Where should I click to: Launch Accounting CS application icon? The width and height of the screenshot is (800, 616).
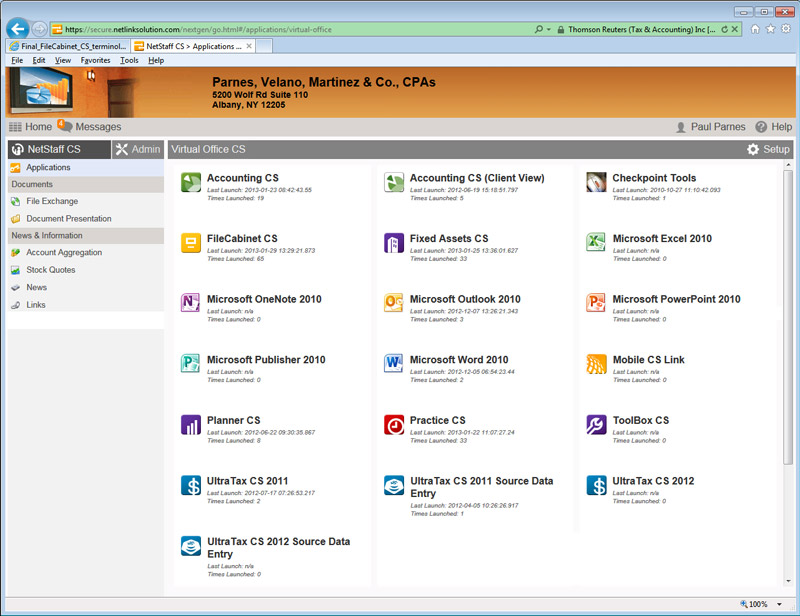click(191, 182)
